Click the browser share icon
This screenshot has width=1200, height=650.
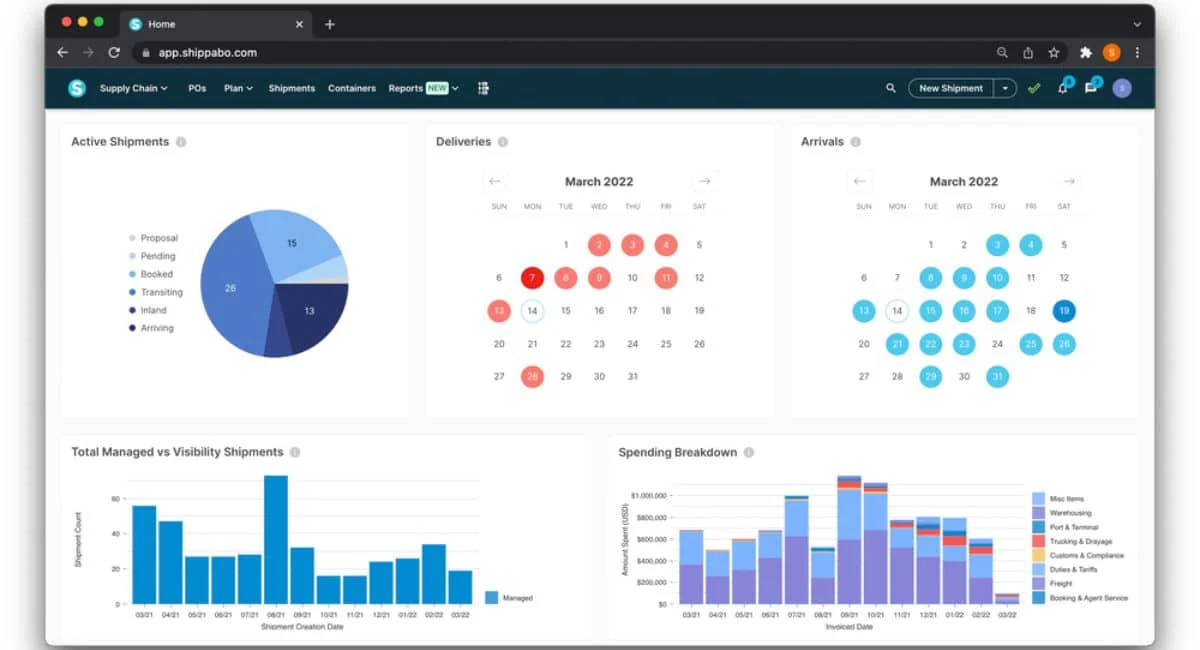coord(1028,52)
